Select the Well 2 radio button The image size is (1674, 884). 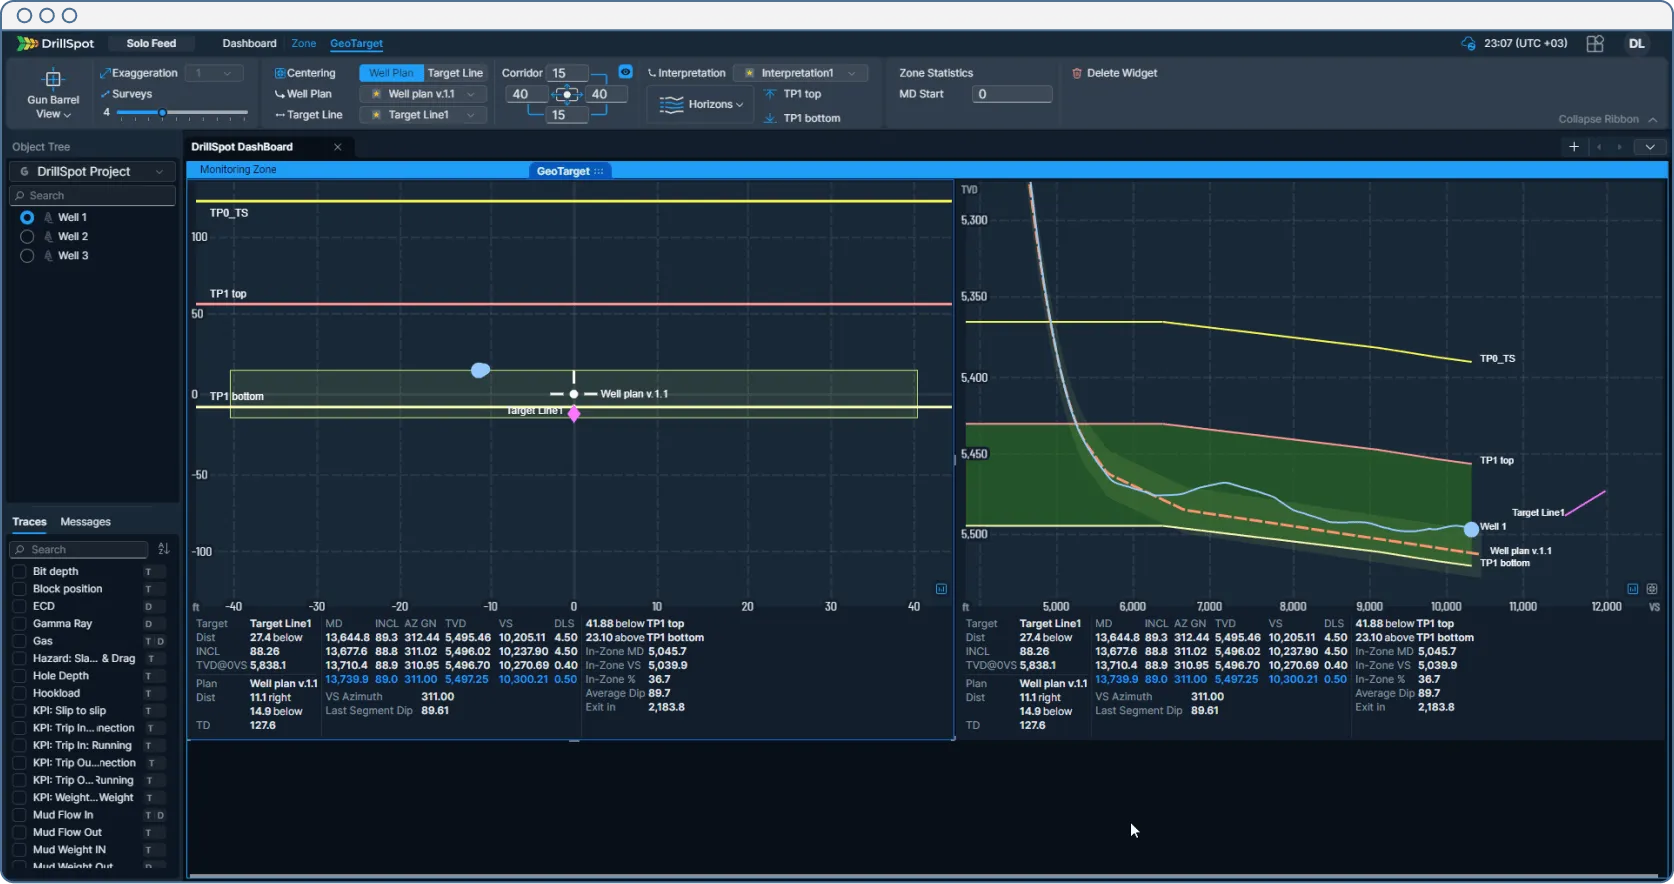[27, 237]
